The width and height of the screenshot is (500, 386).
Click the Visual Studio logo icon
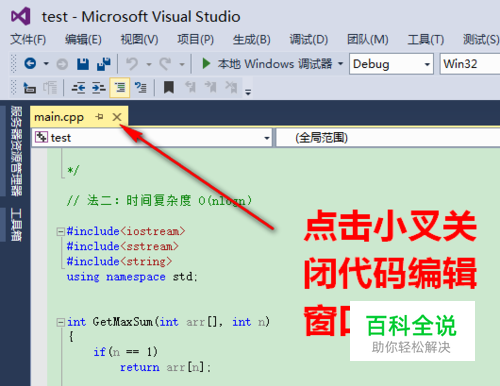21,16
